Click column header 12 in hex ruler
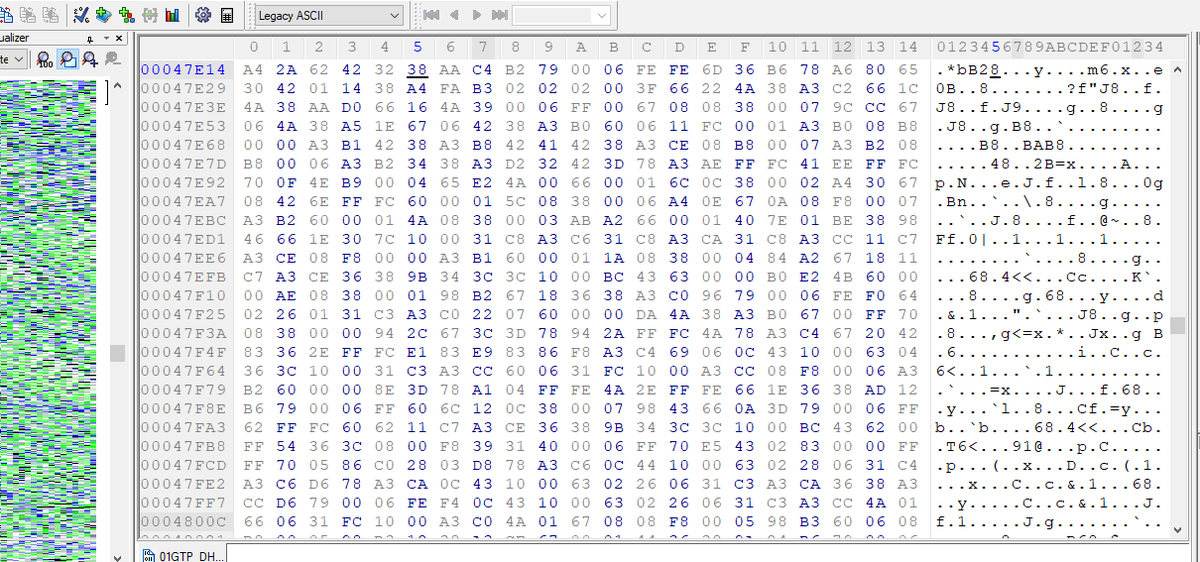This screenshot has width=1200, height=562. [843, 47]
